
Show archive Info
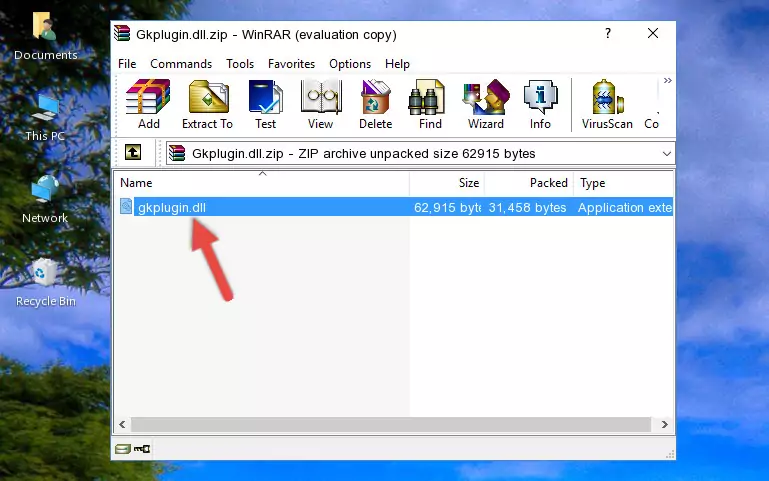540,104
